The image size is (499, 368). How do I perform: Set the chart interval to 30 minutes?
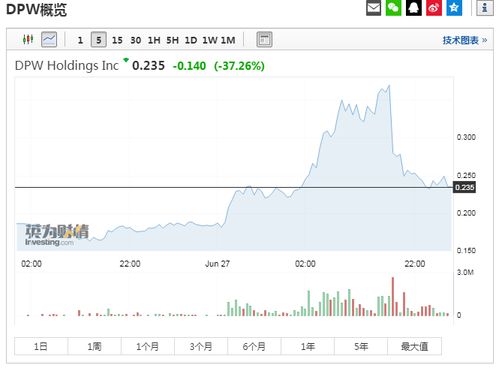pos(136,40)
